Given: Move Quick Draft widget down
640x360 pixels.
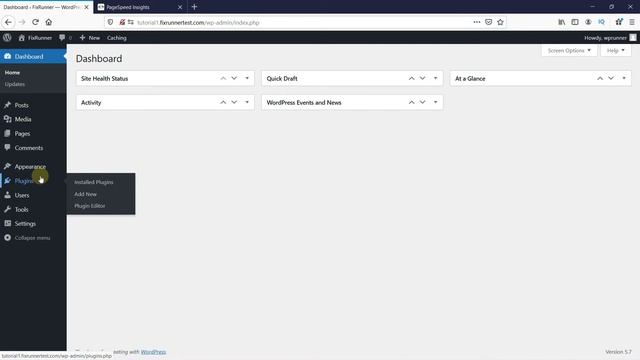Looking at the screenshot, I should (422, 78).
